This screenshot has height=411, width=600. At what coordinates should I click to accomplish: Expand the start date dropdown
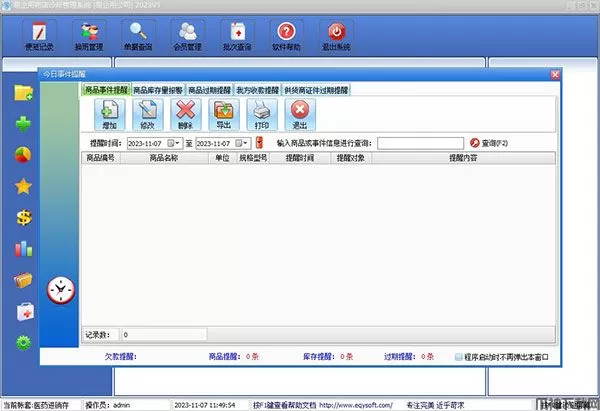pos(177,144)
